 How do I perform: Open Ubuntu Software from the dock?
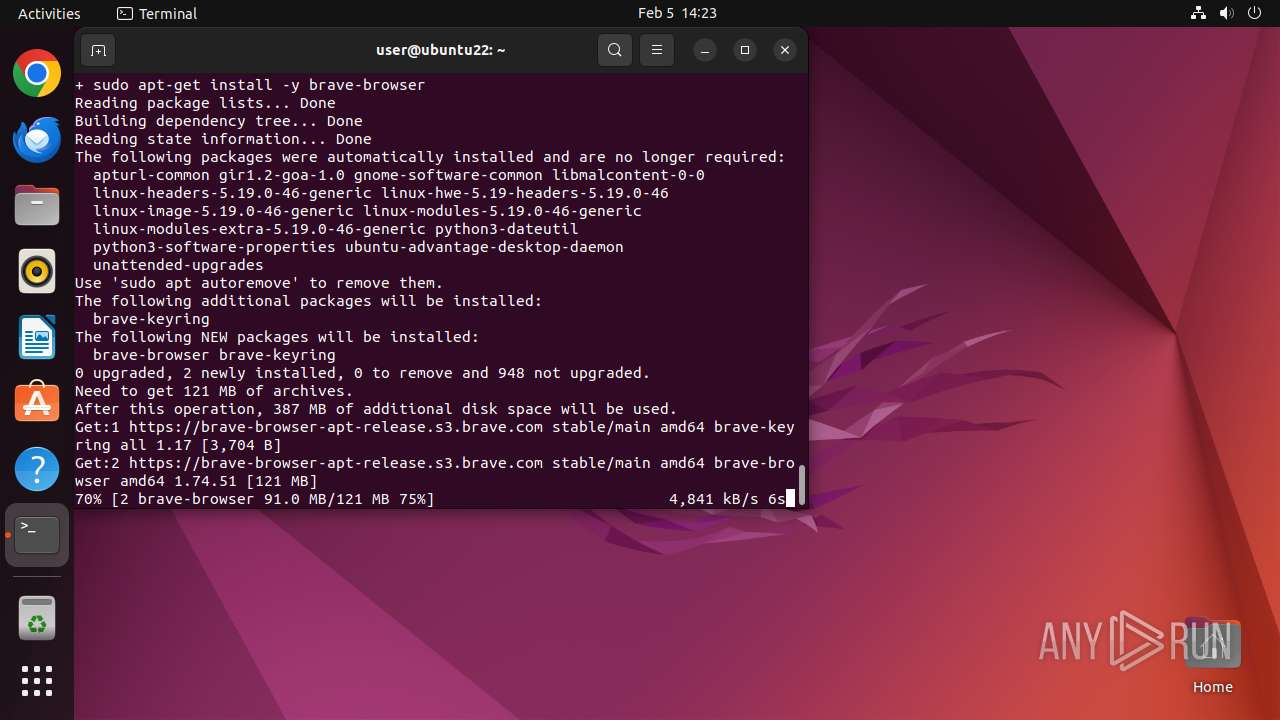point(37,402)
